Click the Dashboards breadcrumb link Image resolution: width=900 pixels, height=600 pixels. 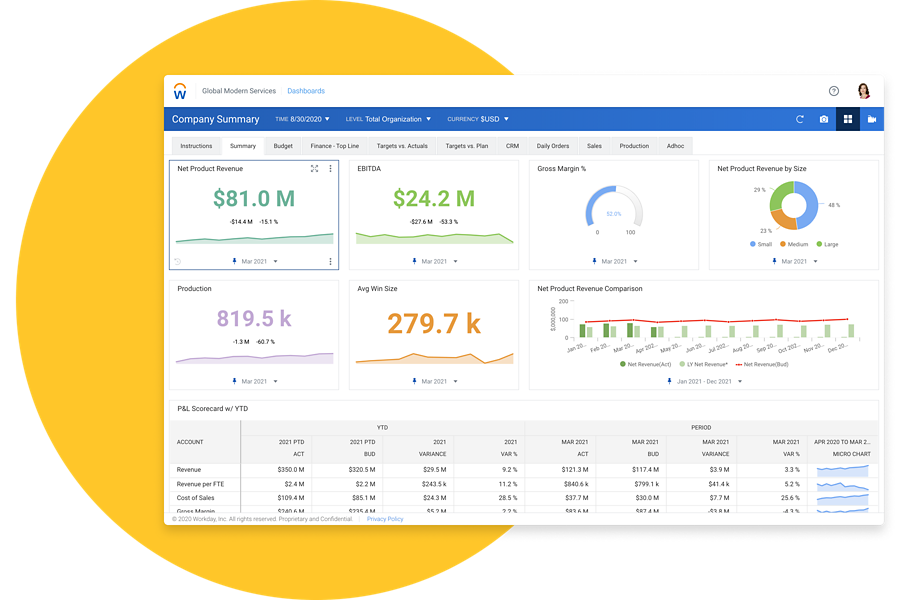tap(306, 91)
